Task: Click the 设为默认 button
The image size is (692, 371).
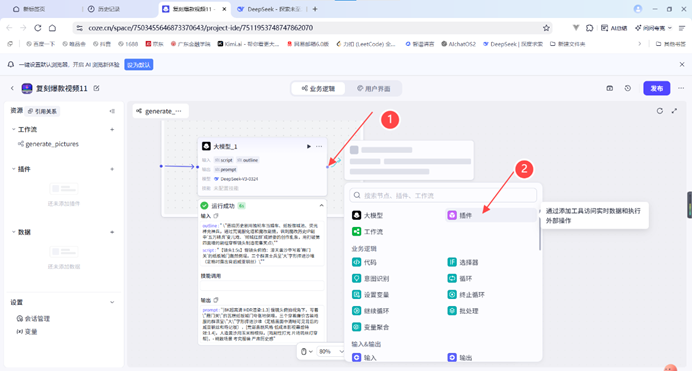Action: click(x=139, y=65)
